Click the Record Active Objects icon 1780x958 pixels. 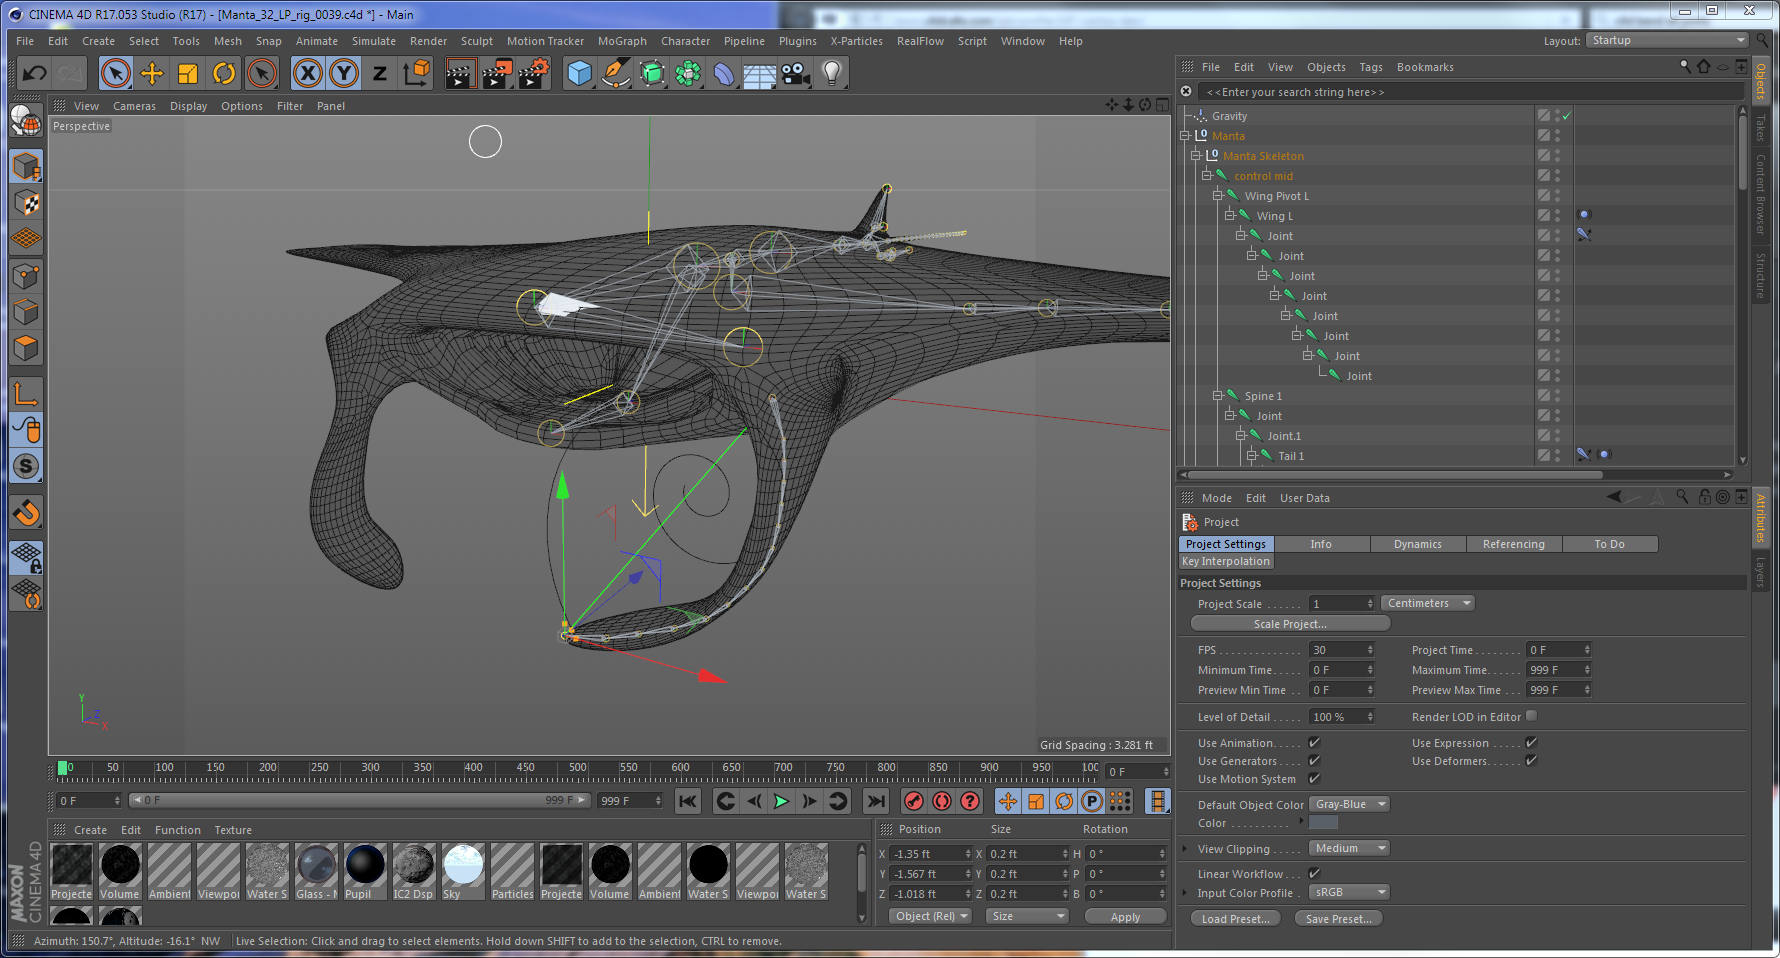[x=914, y=801]
